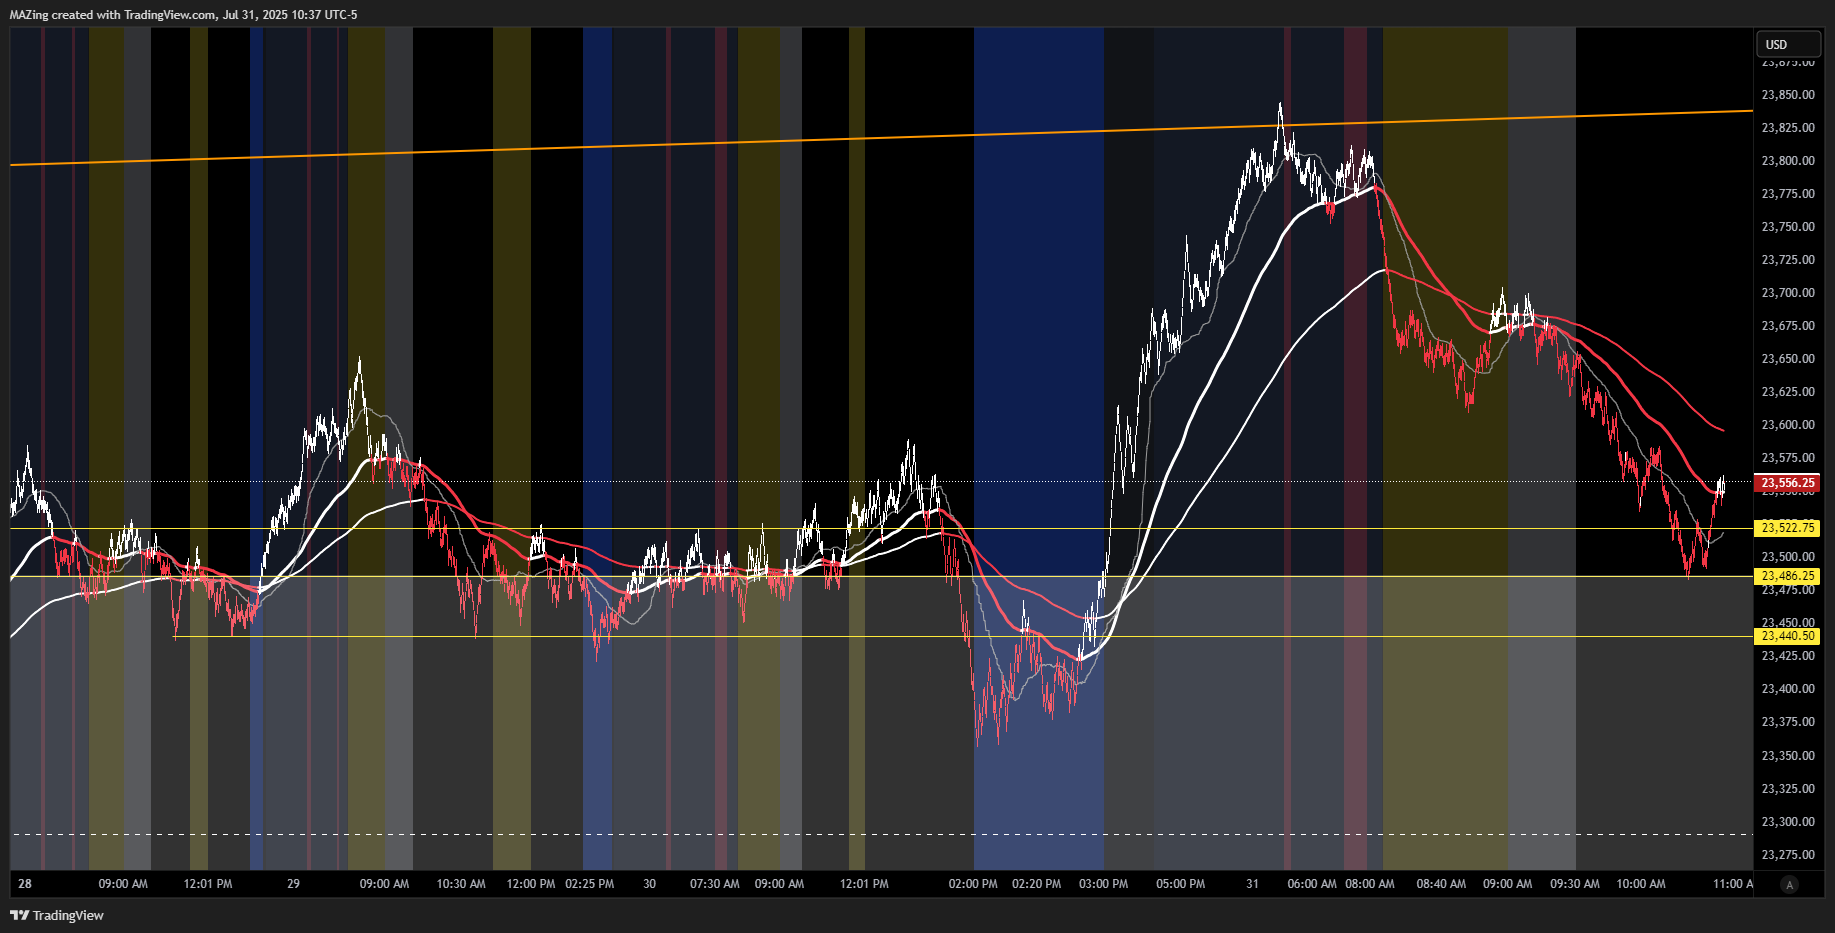Click the 23,800.00 price axis value
This screenshot has height=933, width=1835.
click(1788, 161)
